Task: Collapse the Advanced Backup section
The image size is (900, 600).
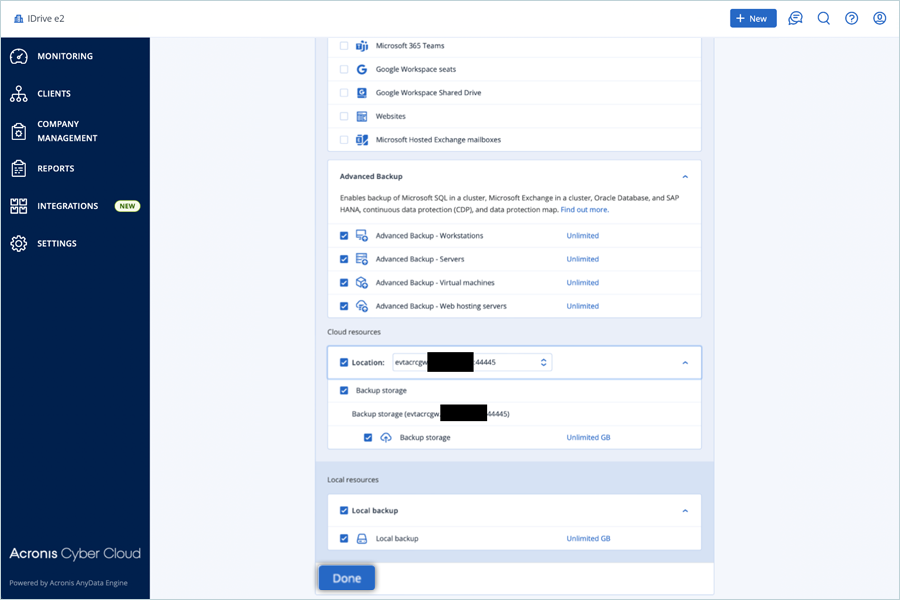Action: (x=685, y=176)
